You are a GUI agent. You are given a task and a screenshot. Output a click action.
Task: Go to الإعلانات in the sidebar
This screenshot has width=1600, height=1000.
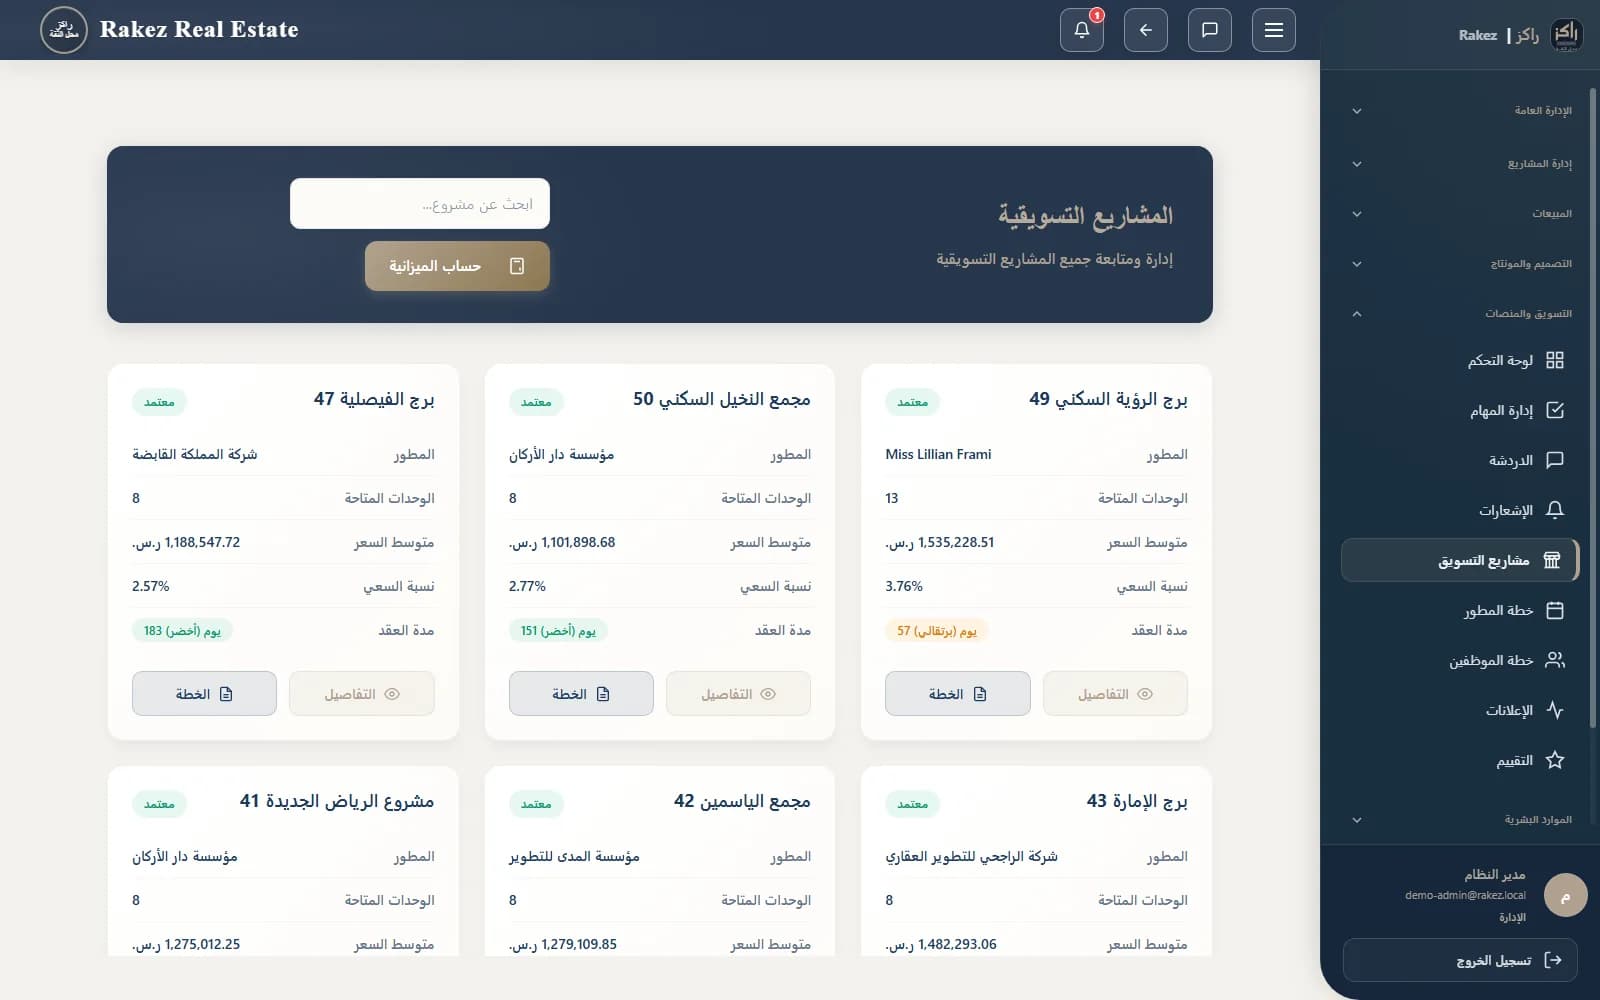click(1460, 710)
